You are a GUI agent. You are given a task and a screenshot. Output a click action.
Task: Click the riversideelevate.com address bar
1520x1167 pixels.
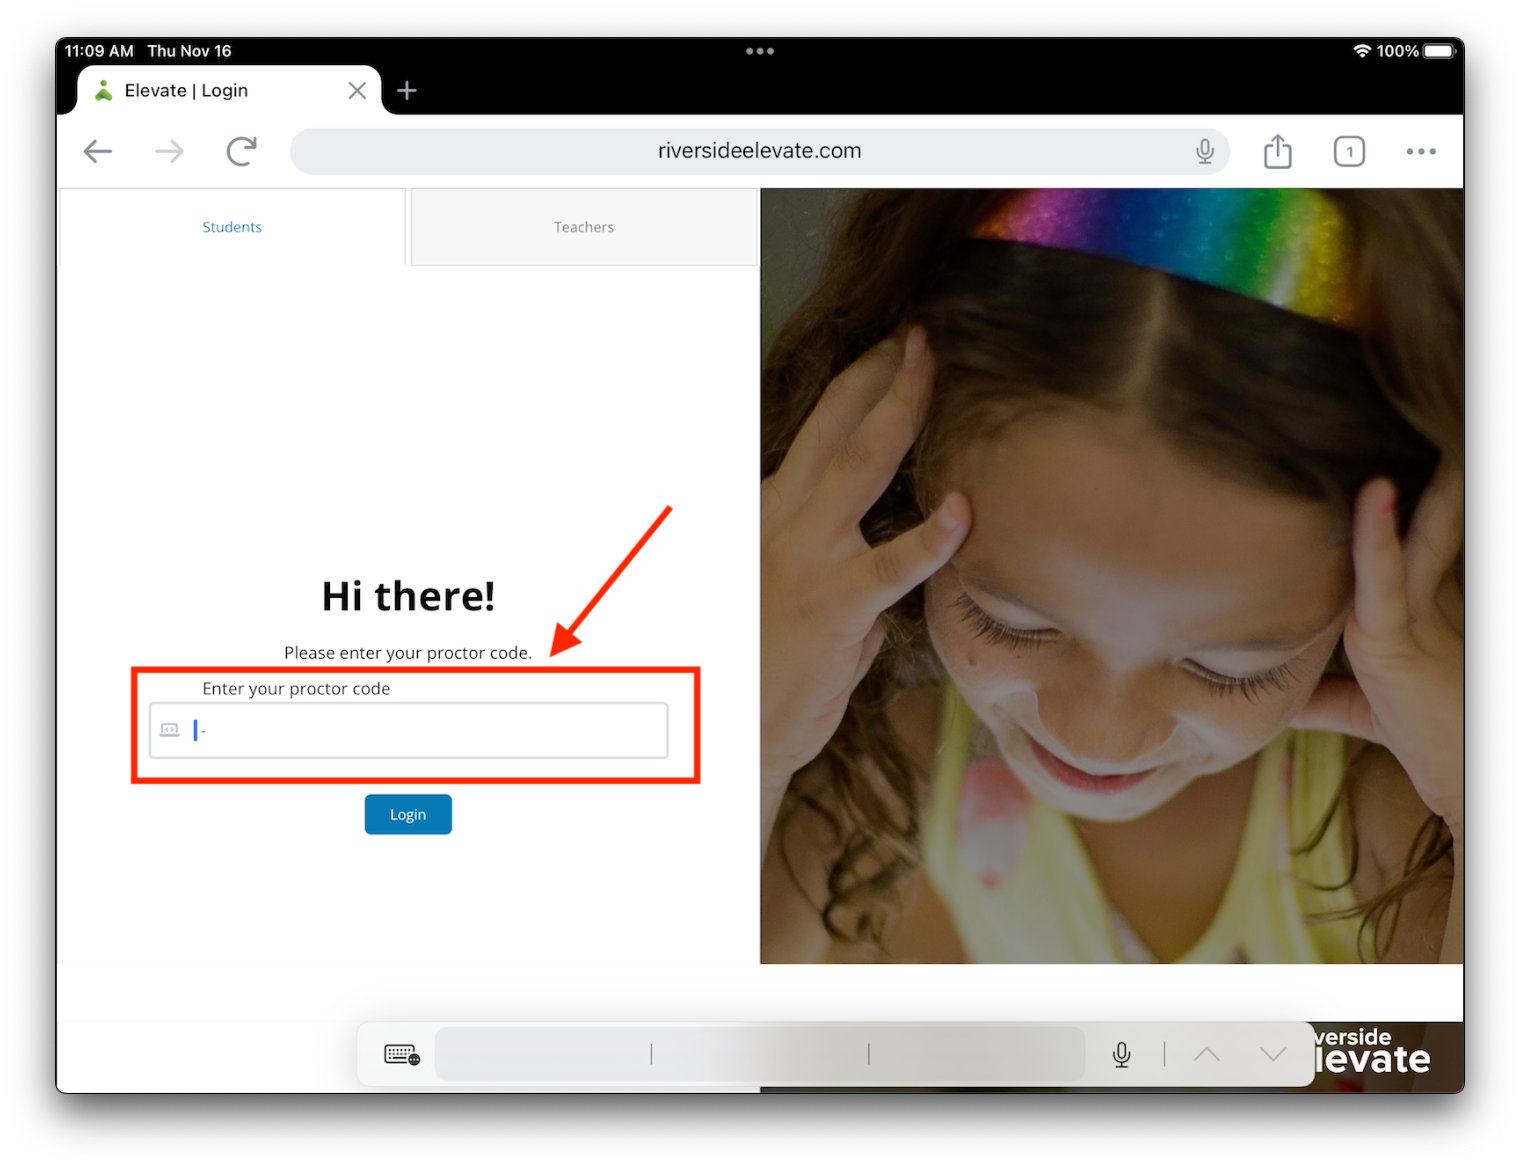[x=758, y=151]
